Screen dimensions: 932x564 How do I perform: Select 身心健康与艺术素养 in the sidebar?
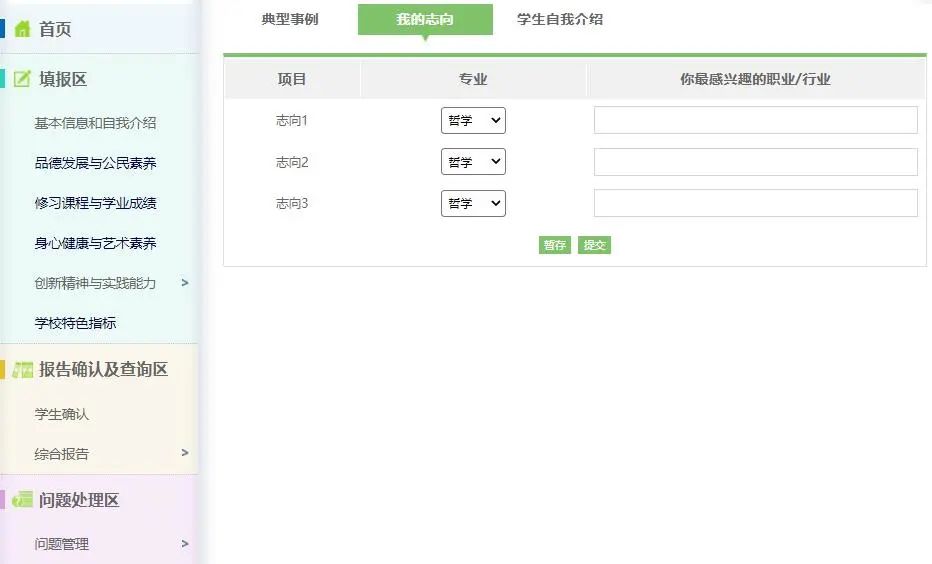click(95, 243)
